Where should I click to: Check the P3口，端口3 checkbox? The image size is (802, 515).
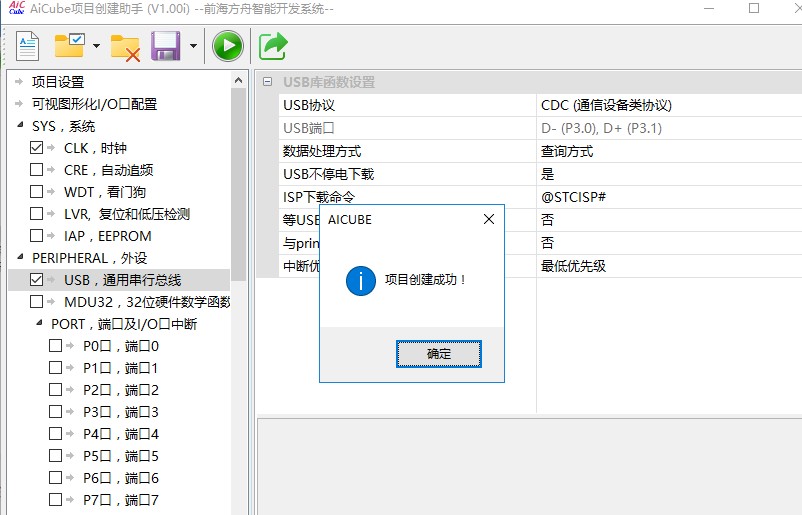click(x=55, y=411)
